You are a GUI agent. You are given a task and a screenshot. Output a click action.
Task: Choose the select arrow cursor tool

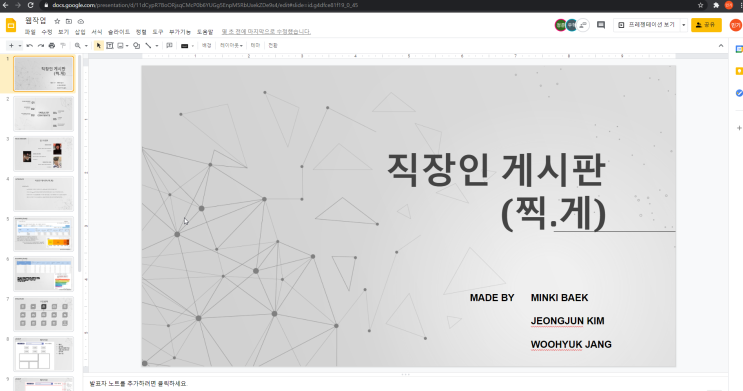[99, 45]
